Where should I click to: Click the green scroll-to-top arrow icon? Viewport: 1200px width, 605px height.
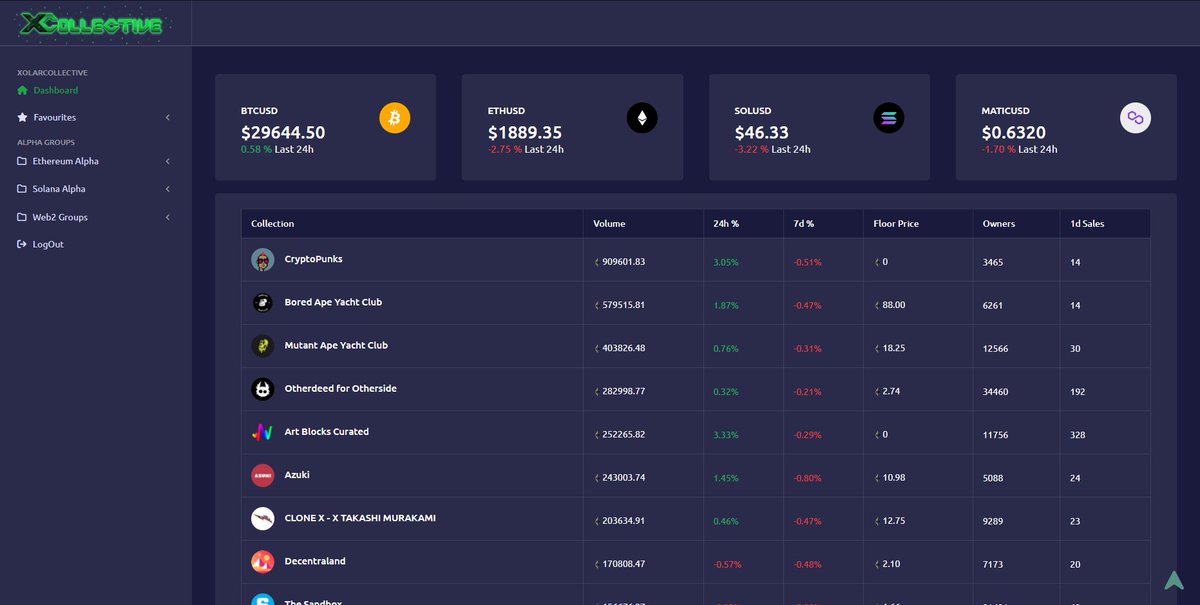pos(1173,579)
